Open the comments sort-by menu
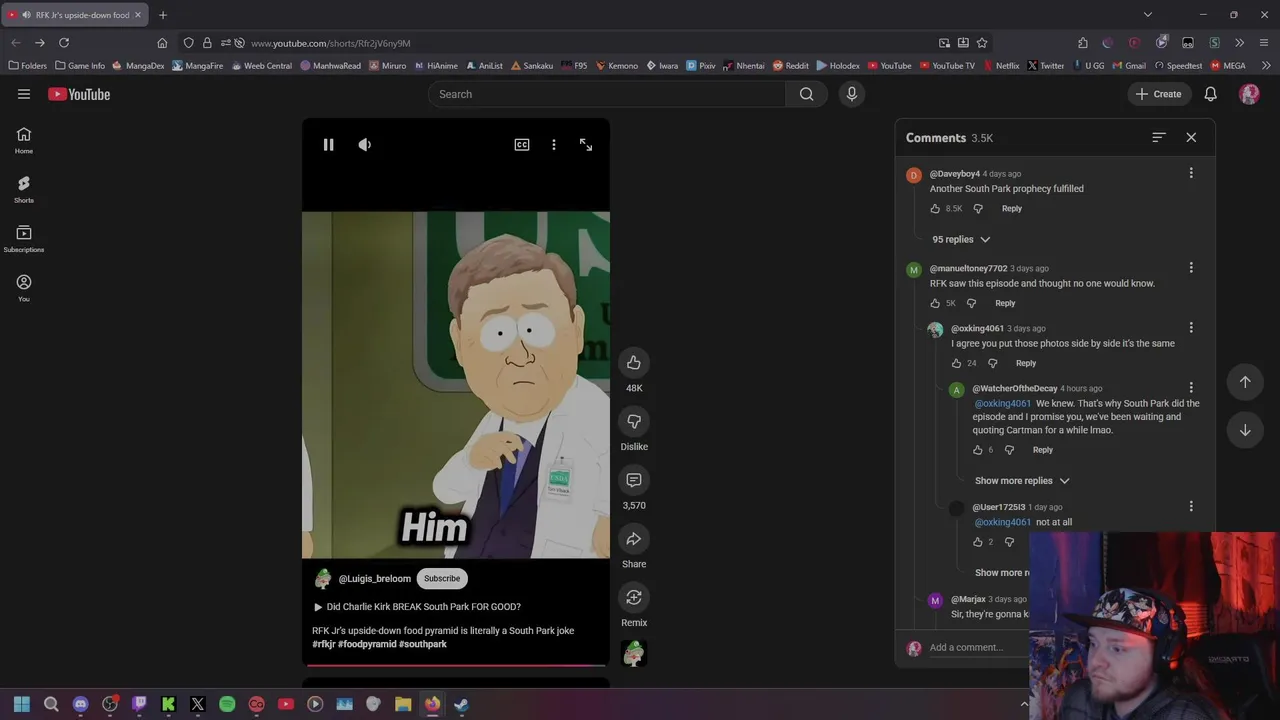The width and height of the screenshot is (1280, 720). [1159, 138]
